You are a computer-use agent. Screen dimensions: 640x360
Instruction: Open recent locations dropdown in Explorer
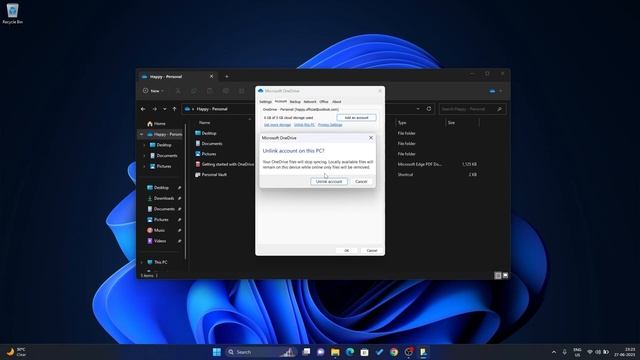click(x=164, y=109)
